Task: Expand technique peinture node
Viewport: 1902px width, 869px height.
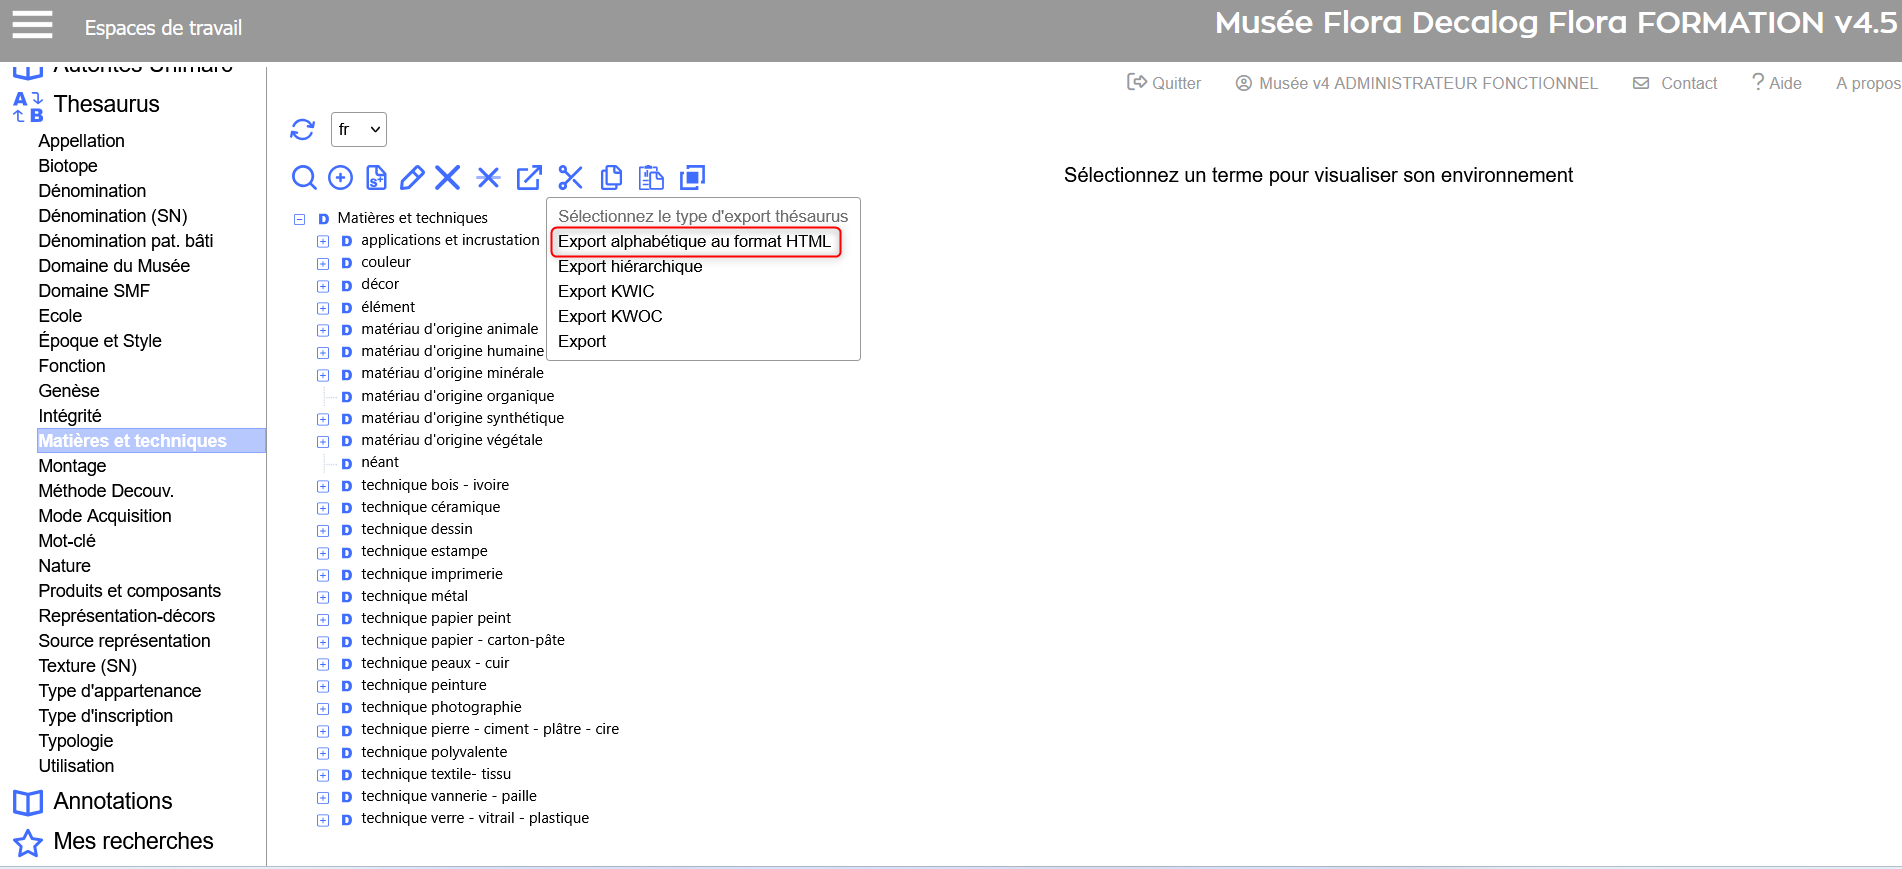Action: point(323,686)
